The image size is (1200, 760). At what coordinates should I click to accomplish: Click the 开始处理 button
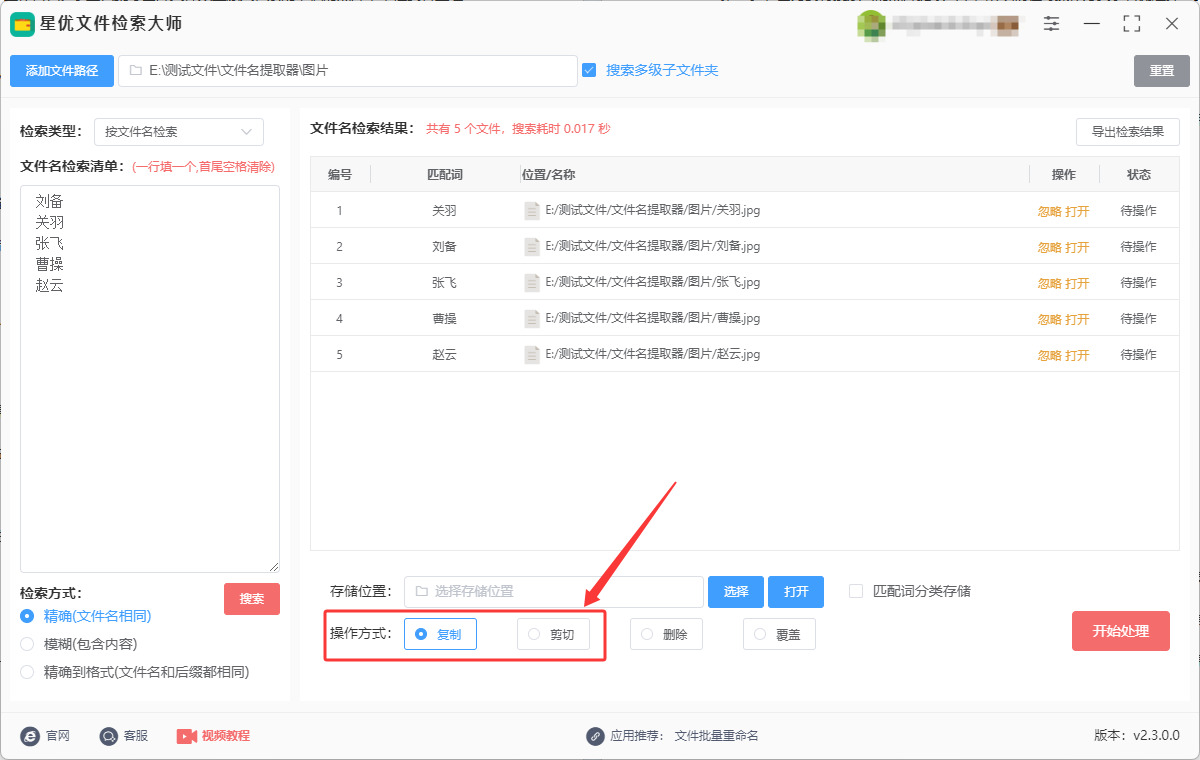click(x=1121, y=631)
